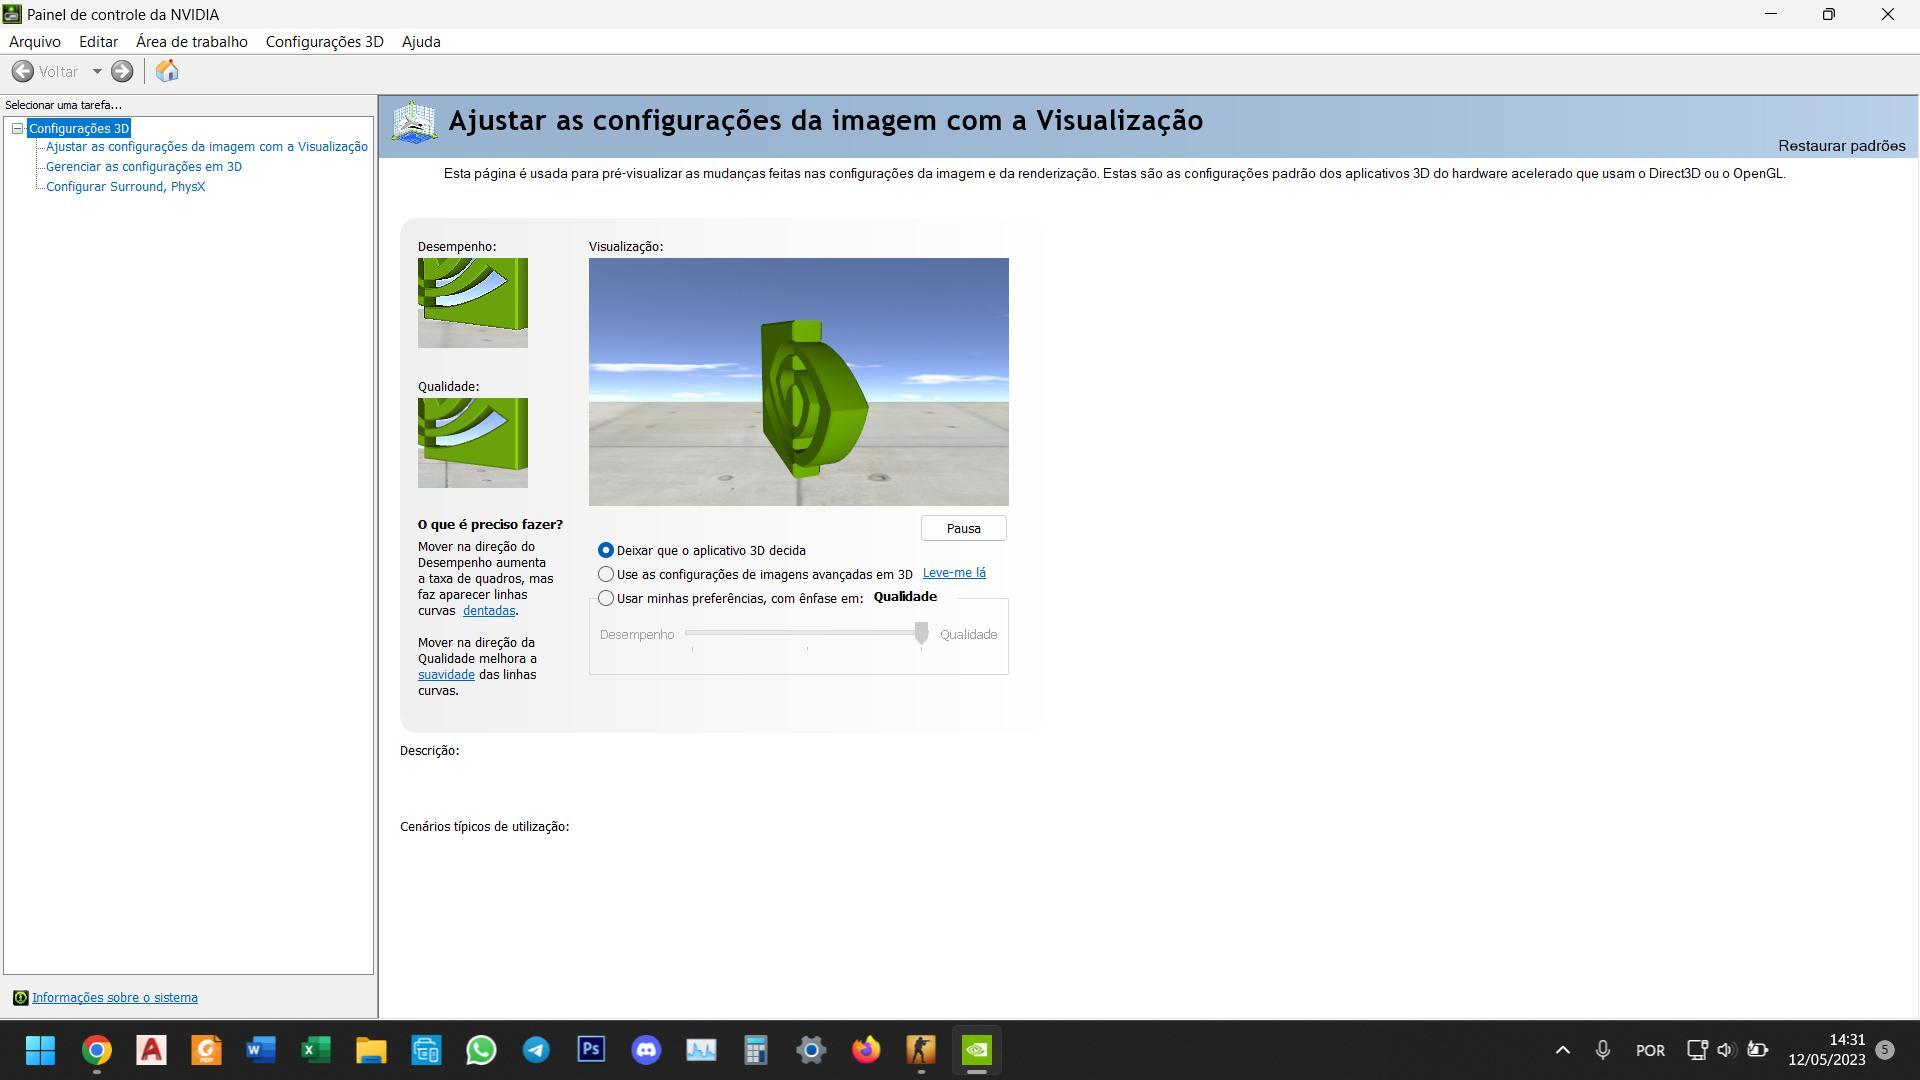The height and width of the screenshot is (1080, 1920).
Task: Open the Voltar history dropdown arrow
Action: [x=97, y=71]
